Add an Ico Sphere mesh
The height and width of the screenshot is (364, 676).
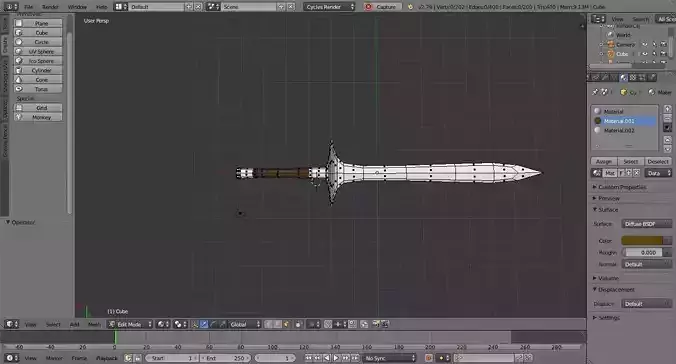[38, 61]
